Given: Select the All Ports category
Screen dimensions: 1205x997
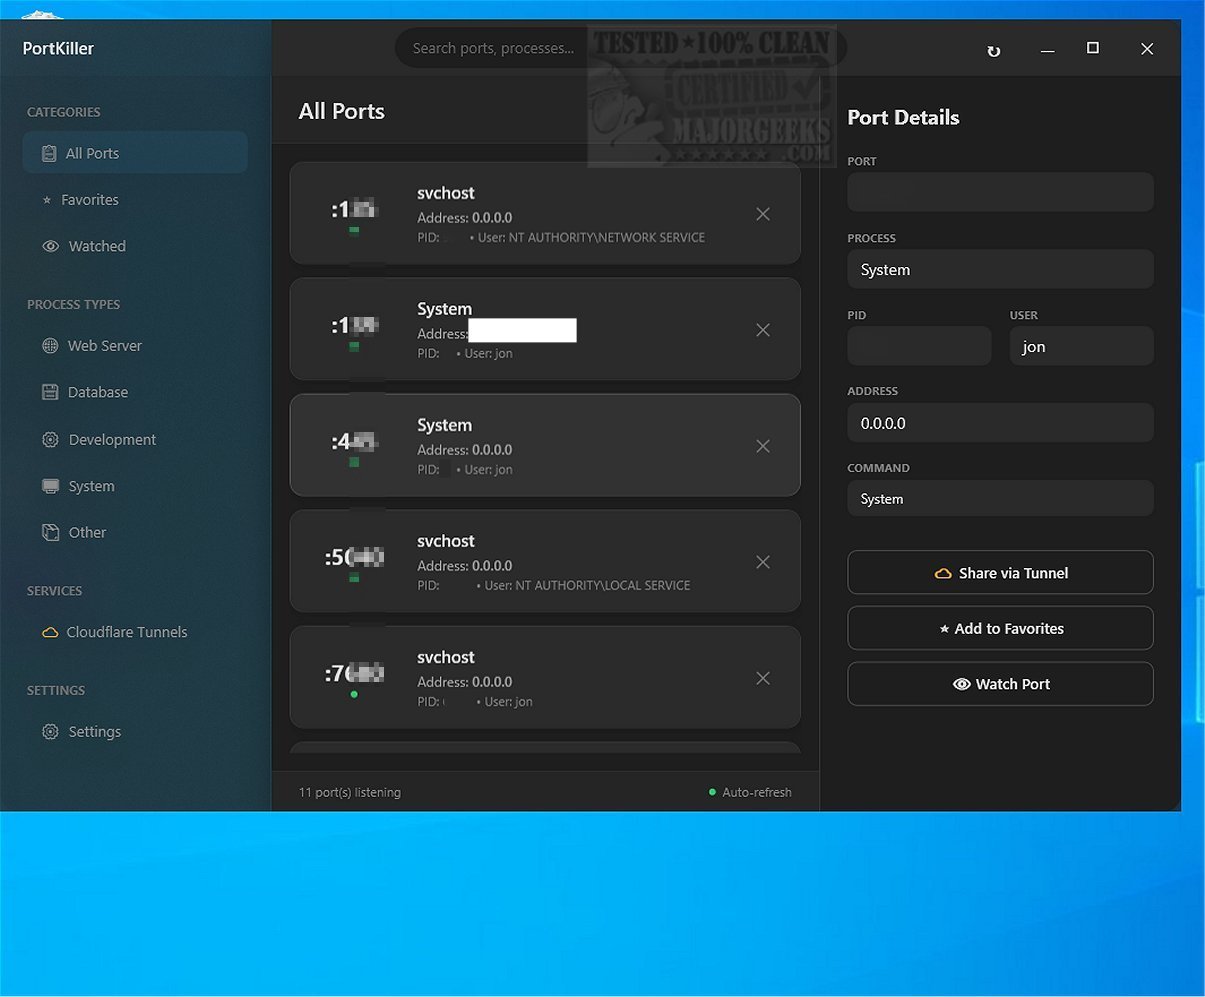Looking at the screenshot, I should click(135, 153).
